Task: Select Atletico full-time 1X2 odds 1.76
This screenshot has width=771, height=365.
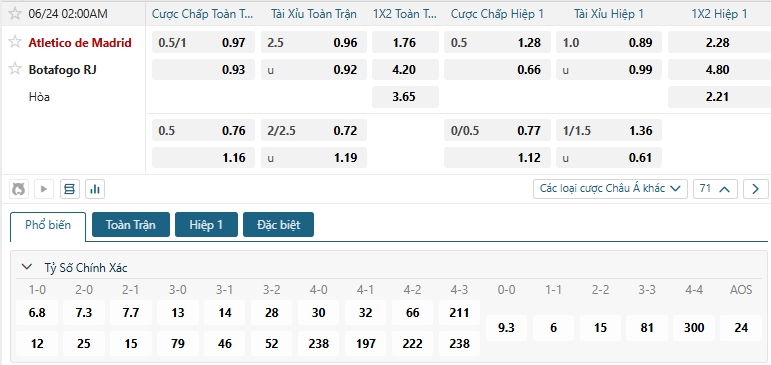Action: [405, 42]
